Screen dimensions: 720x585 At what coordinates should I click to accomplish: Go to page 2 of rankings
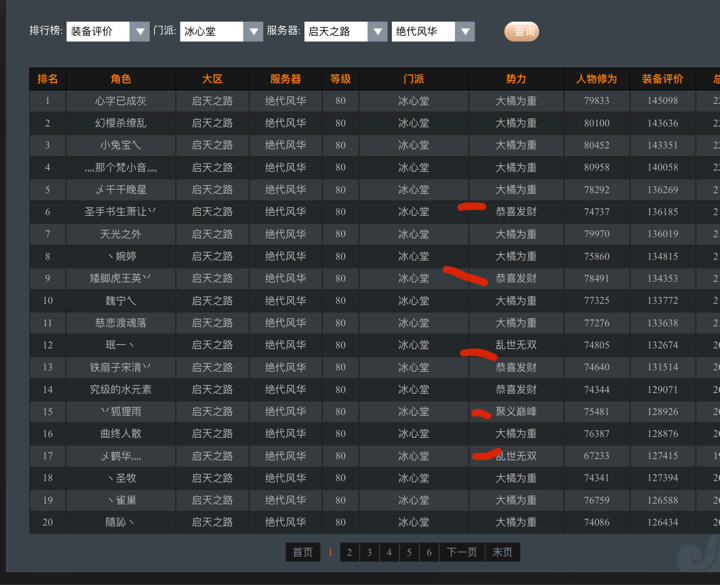click(349, 552)
